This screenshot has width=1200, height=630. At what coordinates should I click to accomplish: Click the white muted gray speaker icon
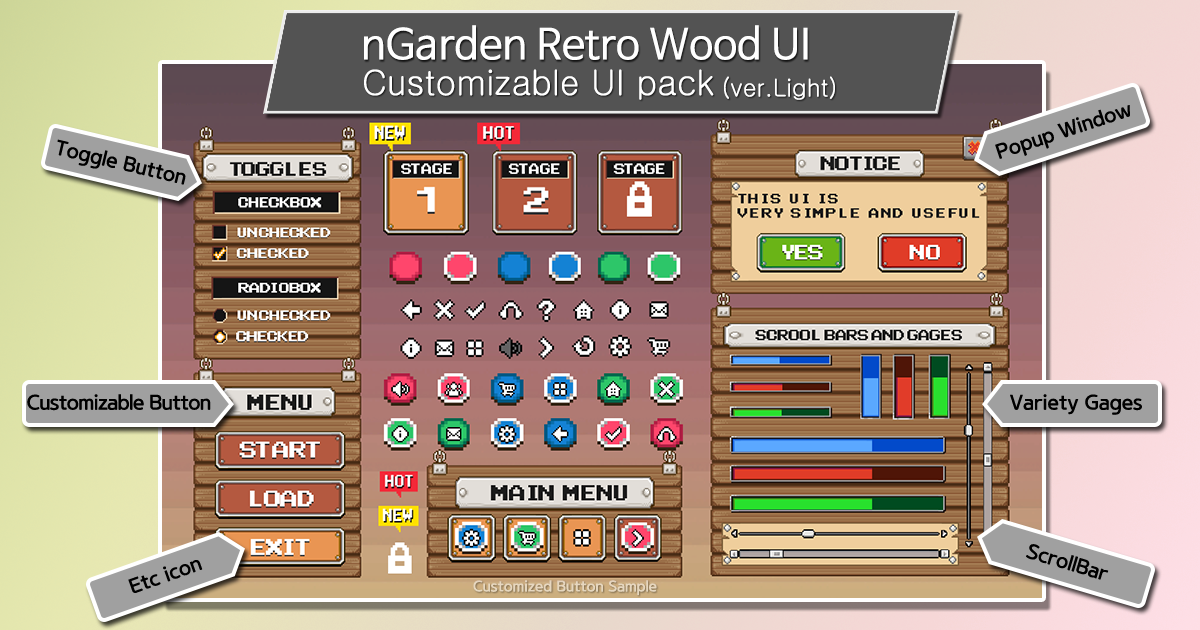click(511, 347)
